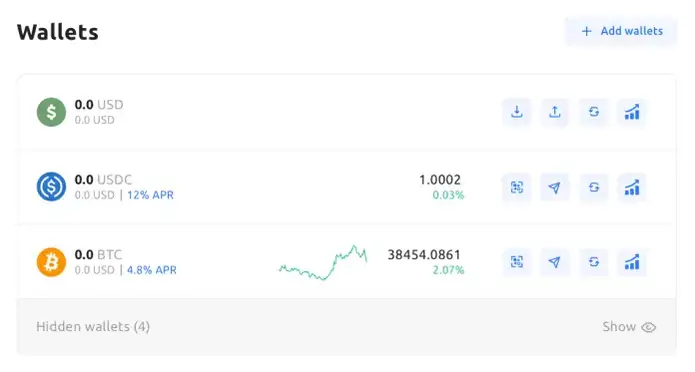Click send icon for USDC wallet
This screenshot has height=372, width=695.
click(x=554, y=187)
